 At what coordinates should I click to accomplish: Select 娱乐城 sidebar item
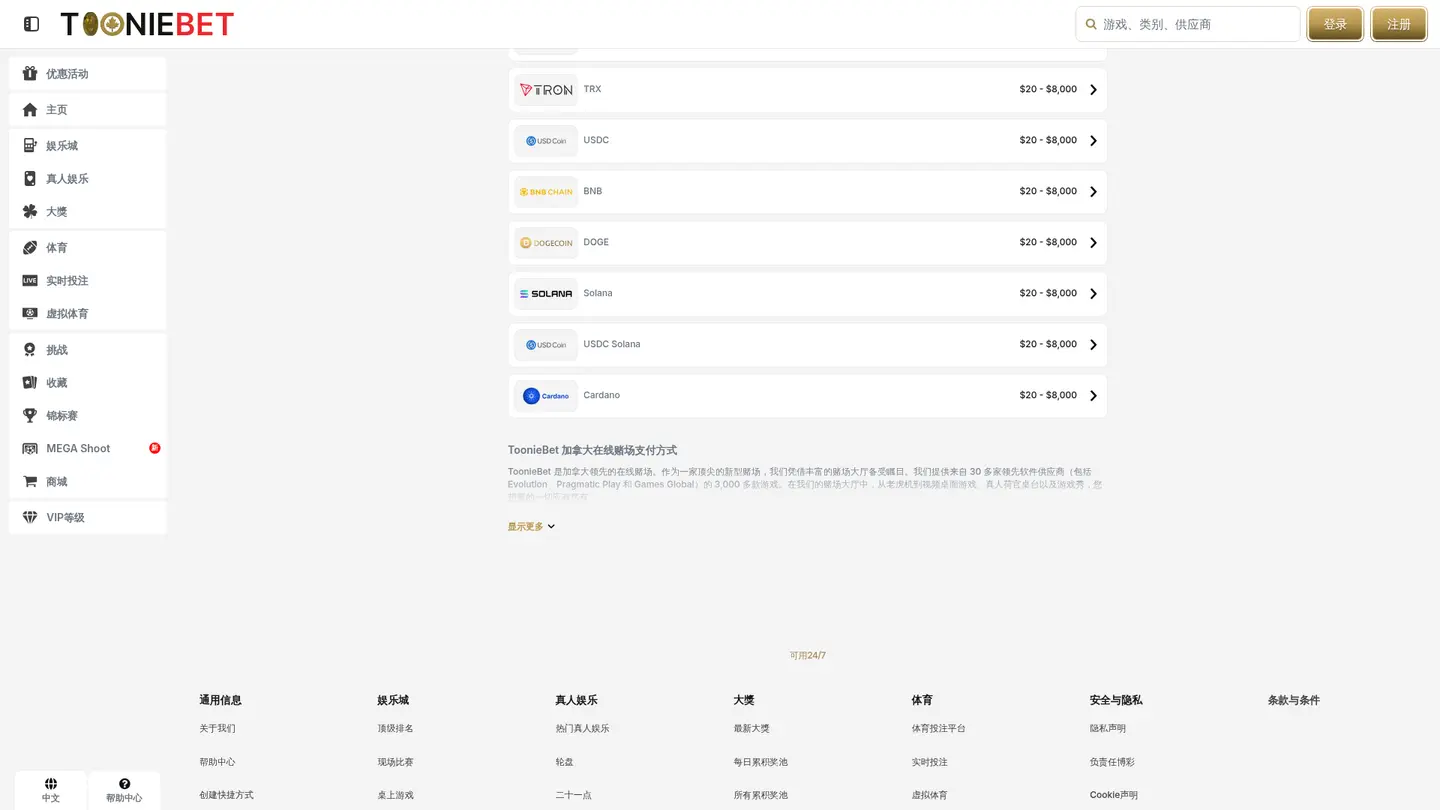88,146
